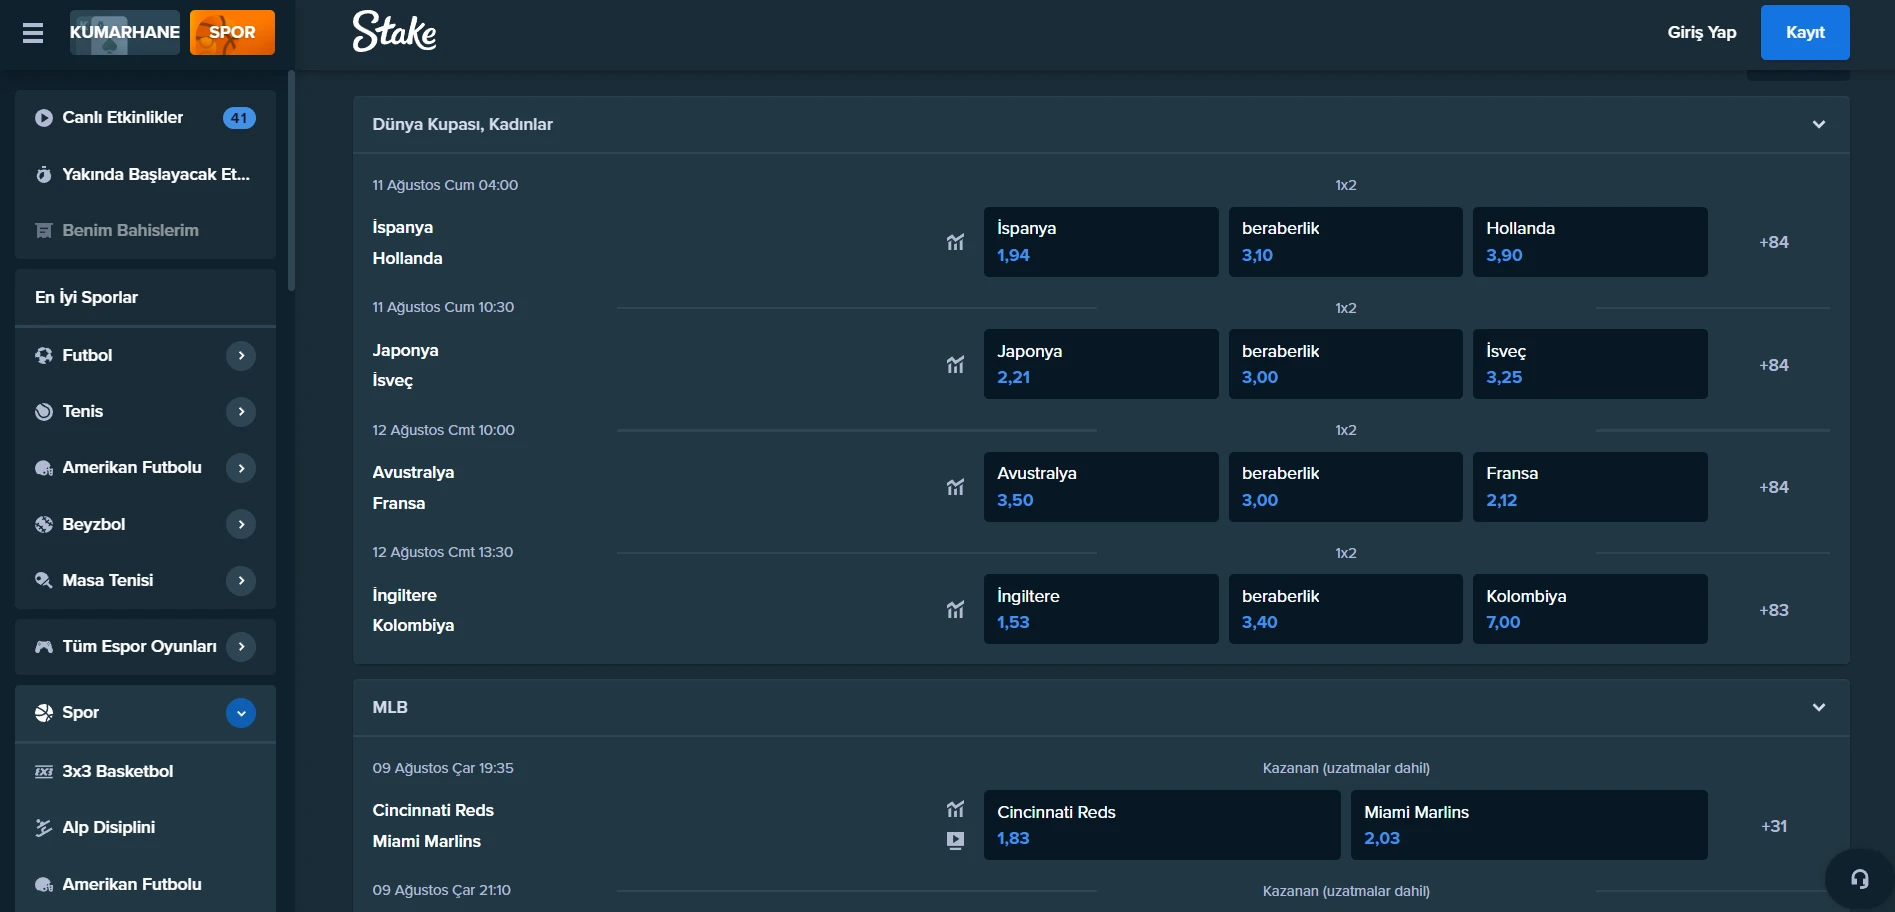This screenshot has width=1895, height=912.
Task: Click the Amerikan Futbolu helmet icon in En İyi Sporlar
Action: (44, 468)
